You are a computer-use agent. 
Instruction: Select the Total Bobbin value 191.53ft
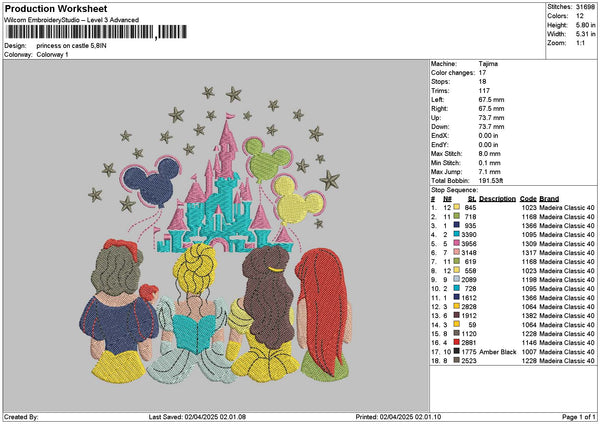click(491, 181)
